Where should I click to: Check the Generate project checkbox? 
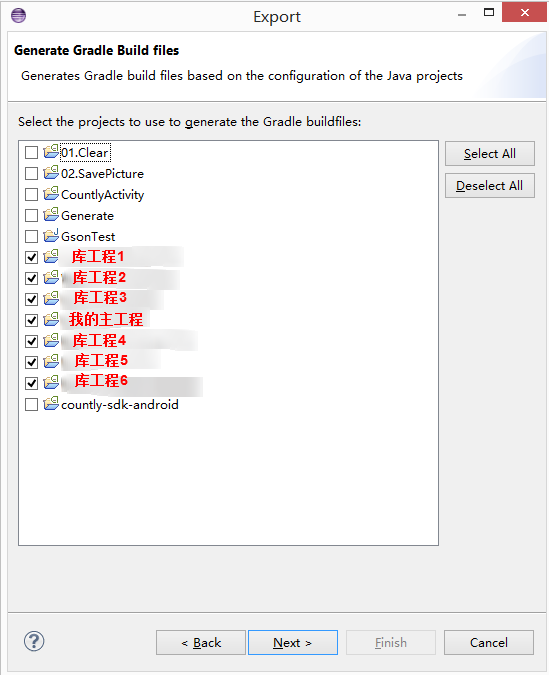click(31, 215)
